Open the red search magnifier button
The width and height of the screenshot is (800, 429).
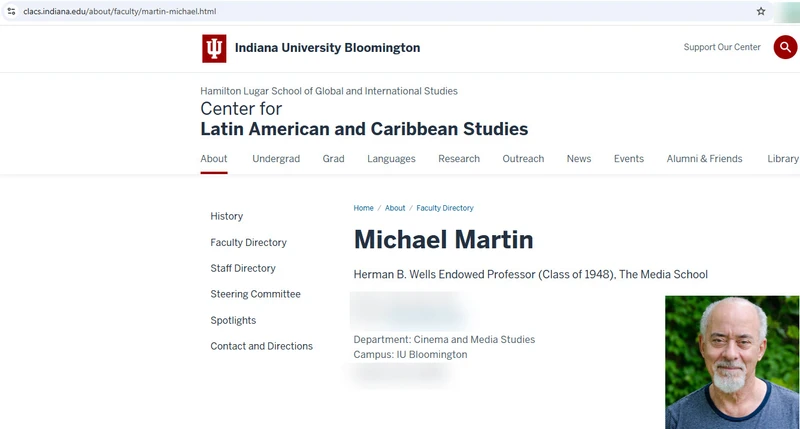tap(785, 47)
